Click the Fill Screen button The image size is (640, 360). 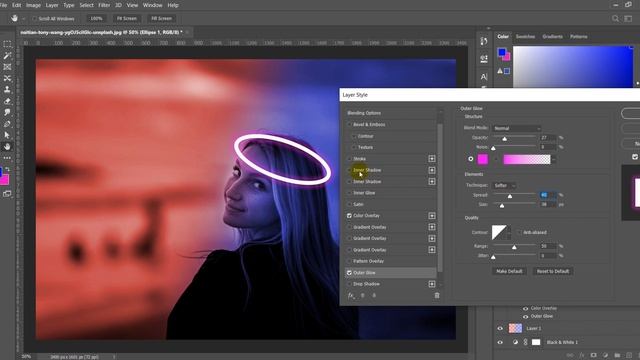pyautogui.click(x=161, y=18)
